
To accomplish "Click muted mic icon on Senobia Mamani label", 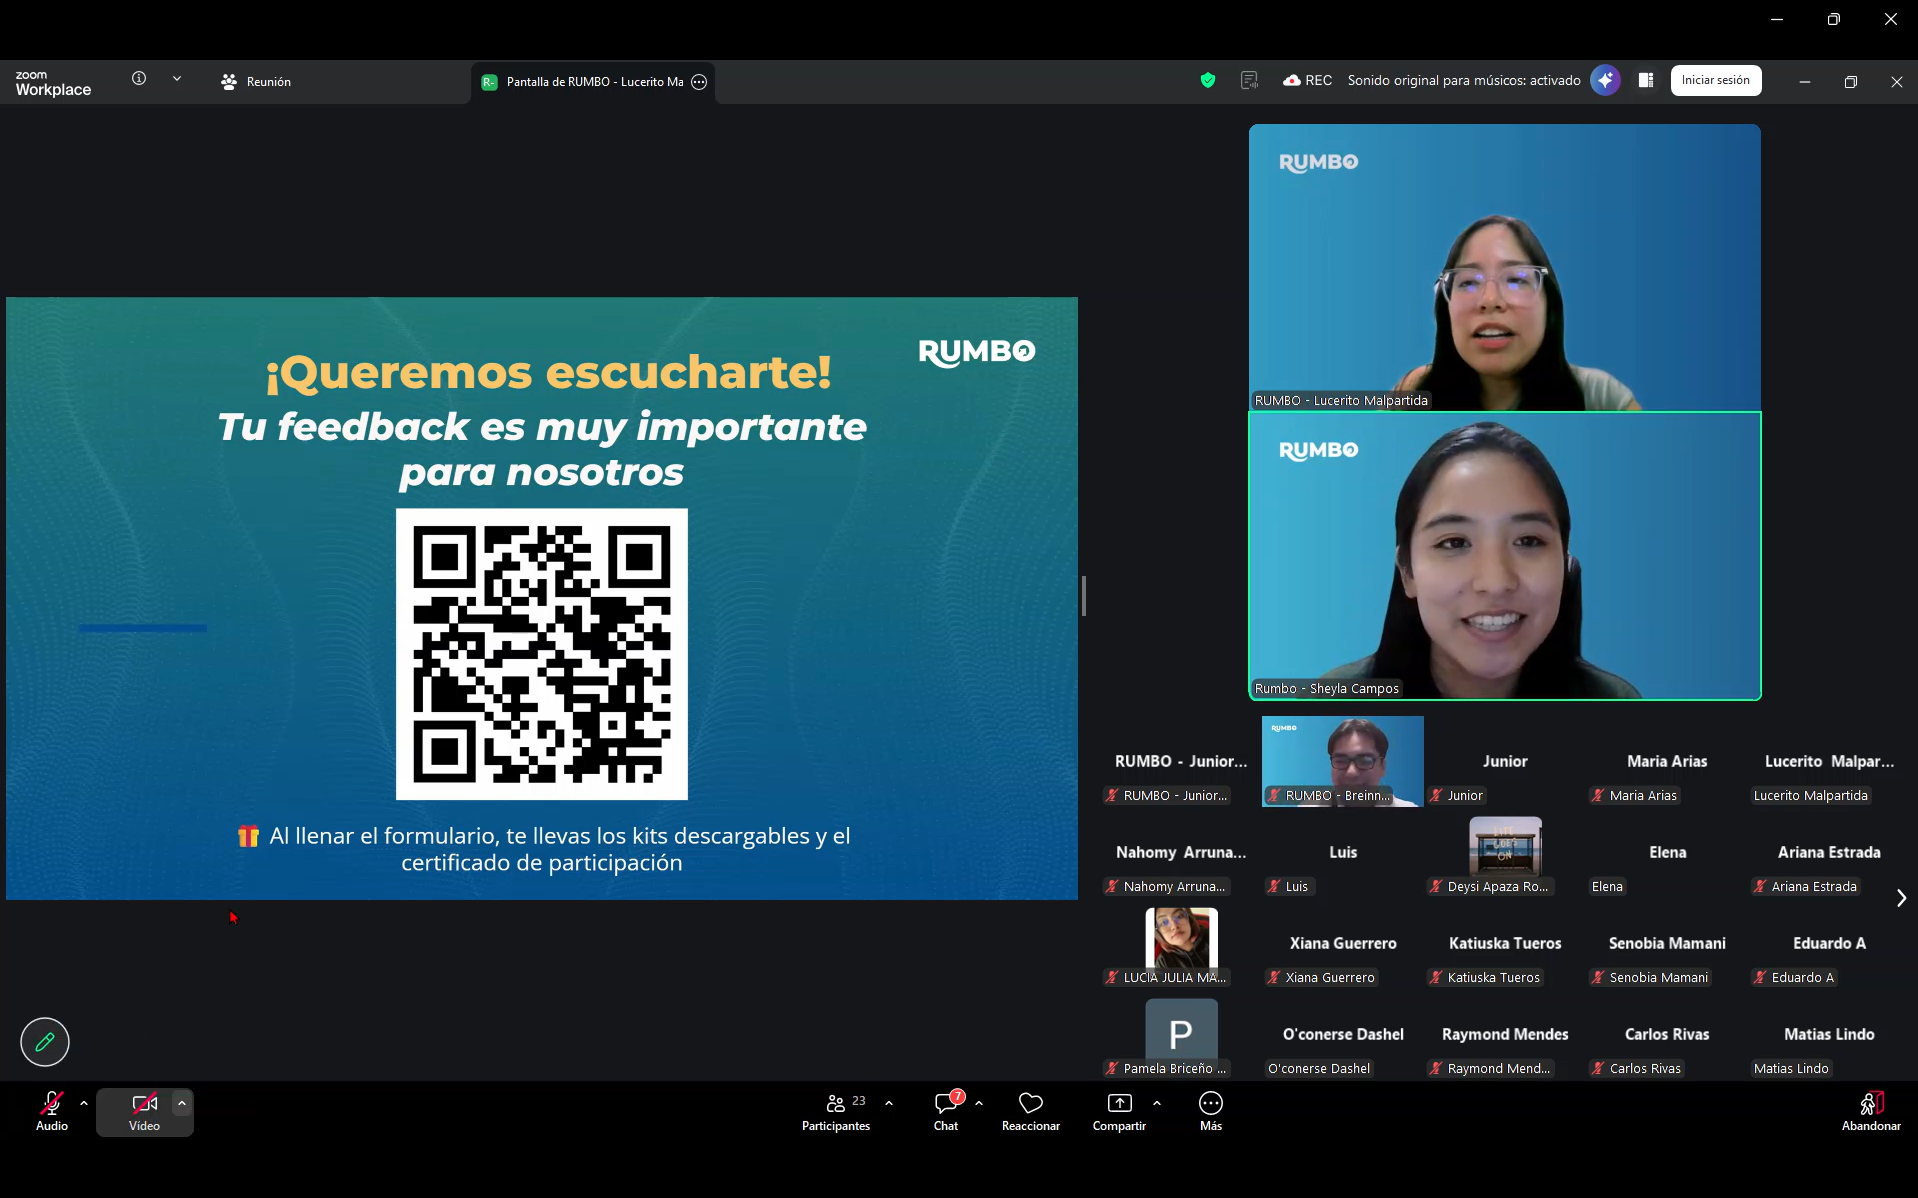I will point(1598,978).
